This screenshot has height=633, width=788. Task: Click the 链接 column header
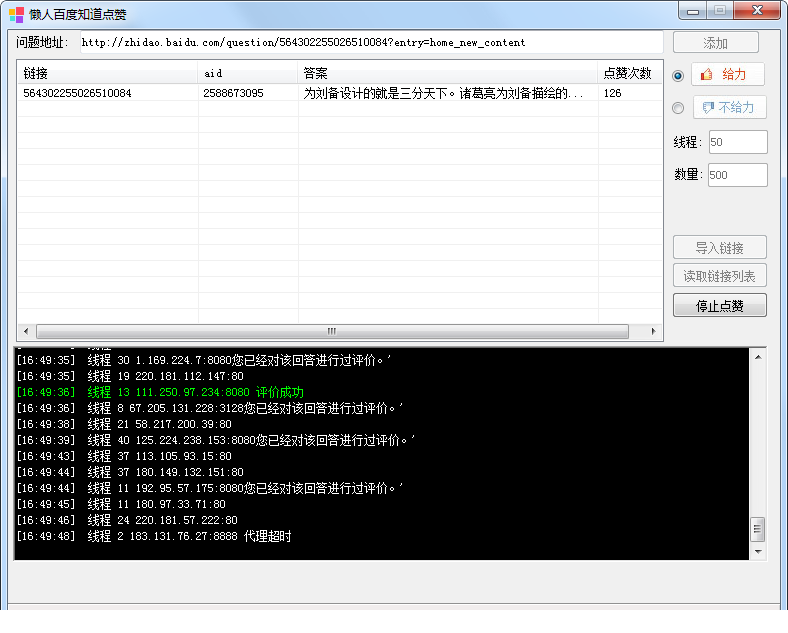[x=108, y=73]
